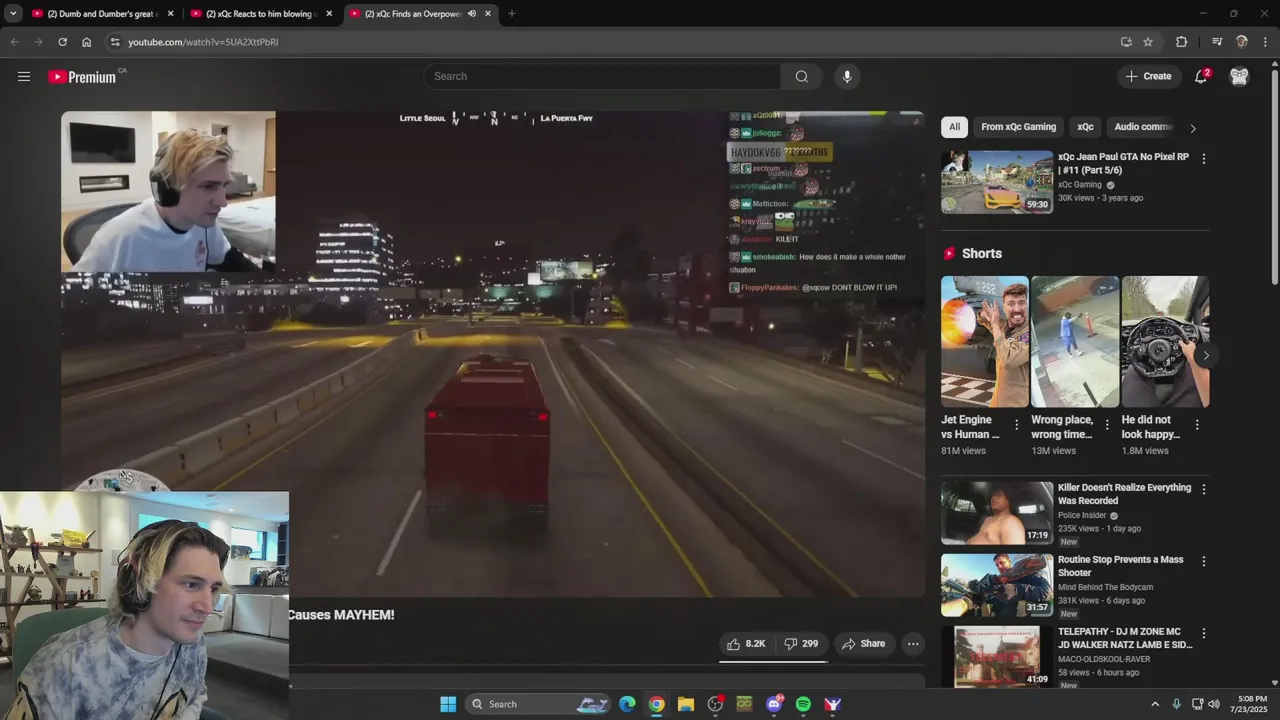
Task: Open options for Killer Doesn't Realize video
Action: click(x=1203, y=489)
